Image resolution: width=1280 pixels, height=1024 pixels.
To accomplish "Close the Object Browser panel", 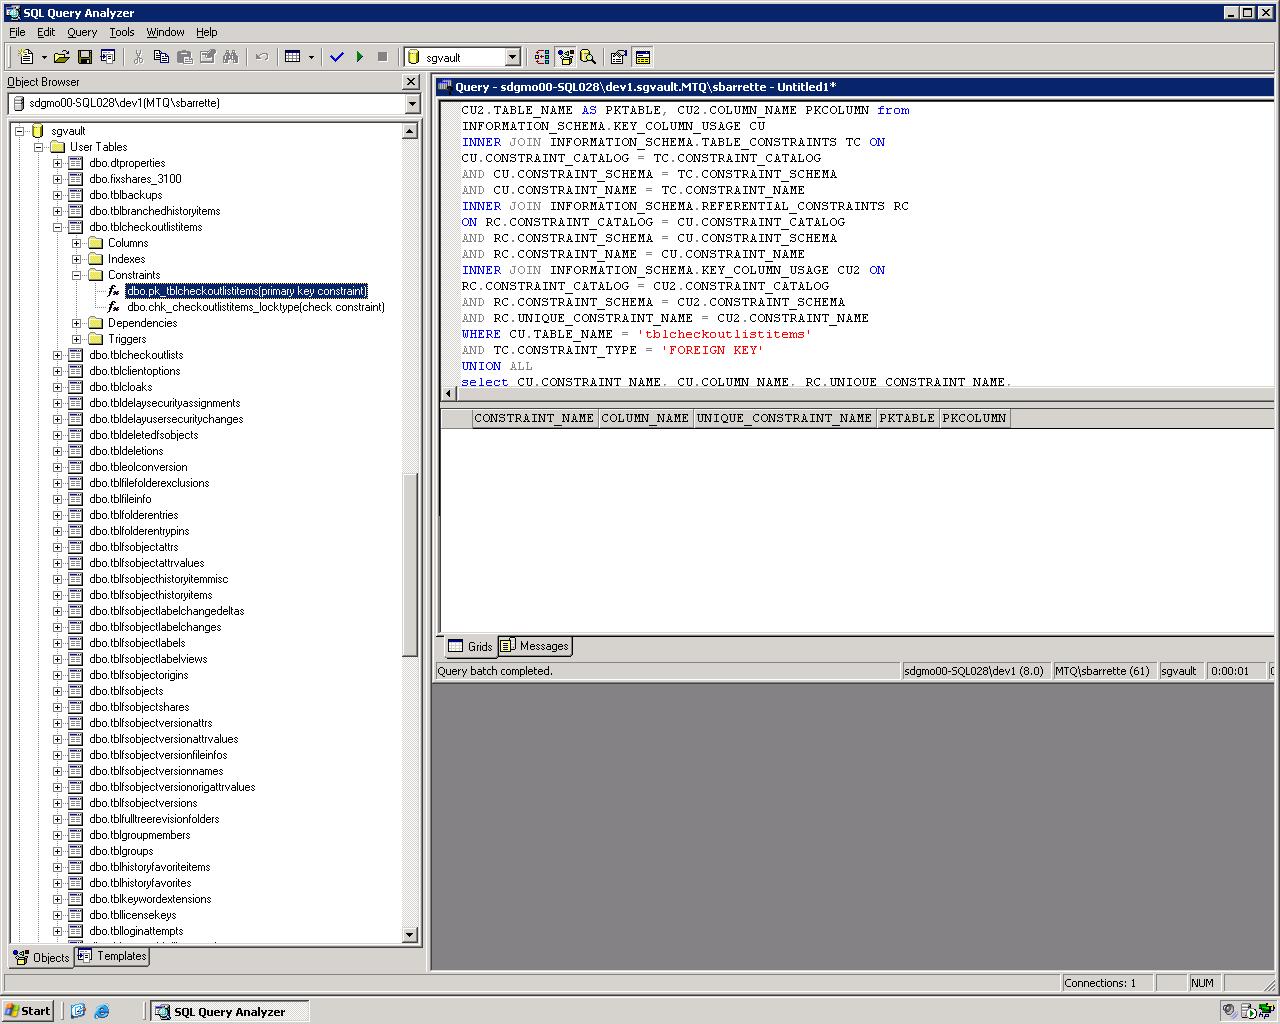I will pyautogui.click(x=411, y=82).
